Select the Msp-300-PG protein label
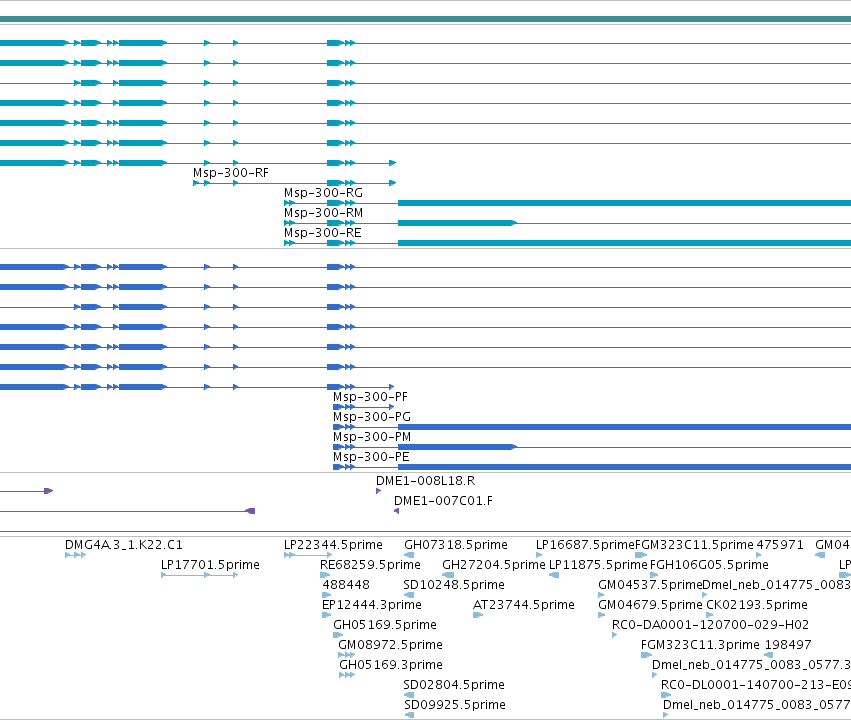Screen dimensions: 851x720 click(372, 417)
